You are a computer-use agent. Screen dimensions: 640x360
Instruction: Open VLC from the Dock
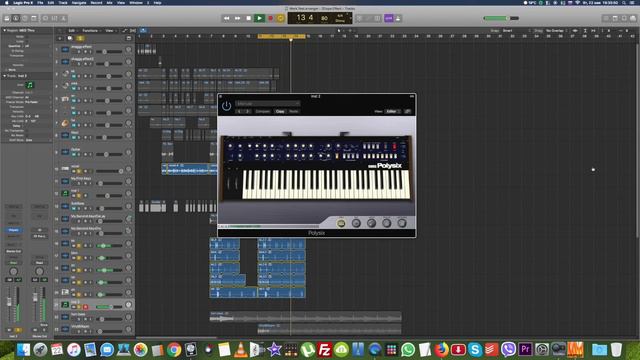click(241, 350)
